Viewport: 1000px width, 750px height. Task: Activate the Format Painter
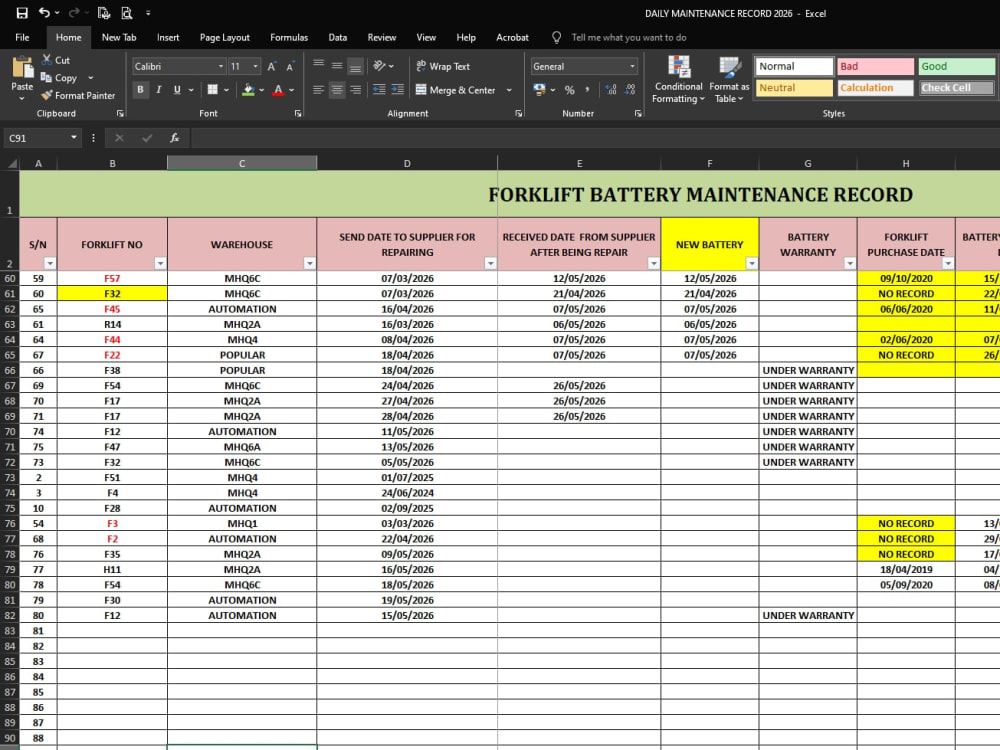pos(78,96)
